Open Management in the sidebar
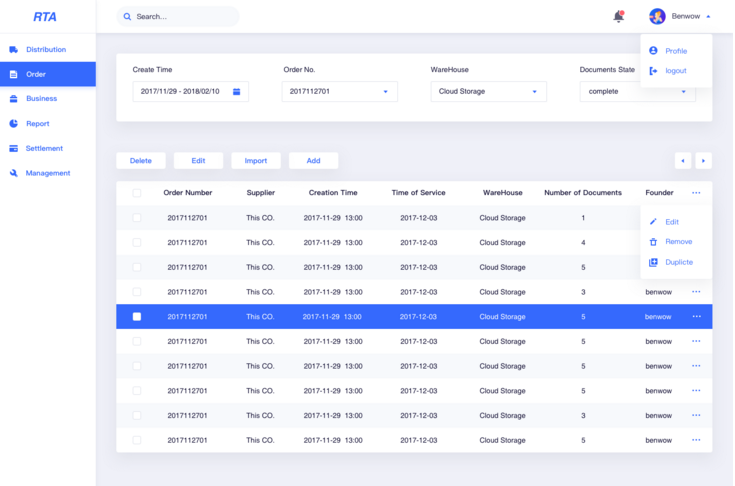The image size is (735, 486). click(48, 173)
